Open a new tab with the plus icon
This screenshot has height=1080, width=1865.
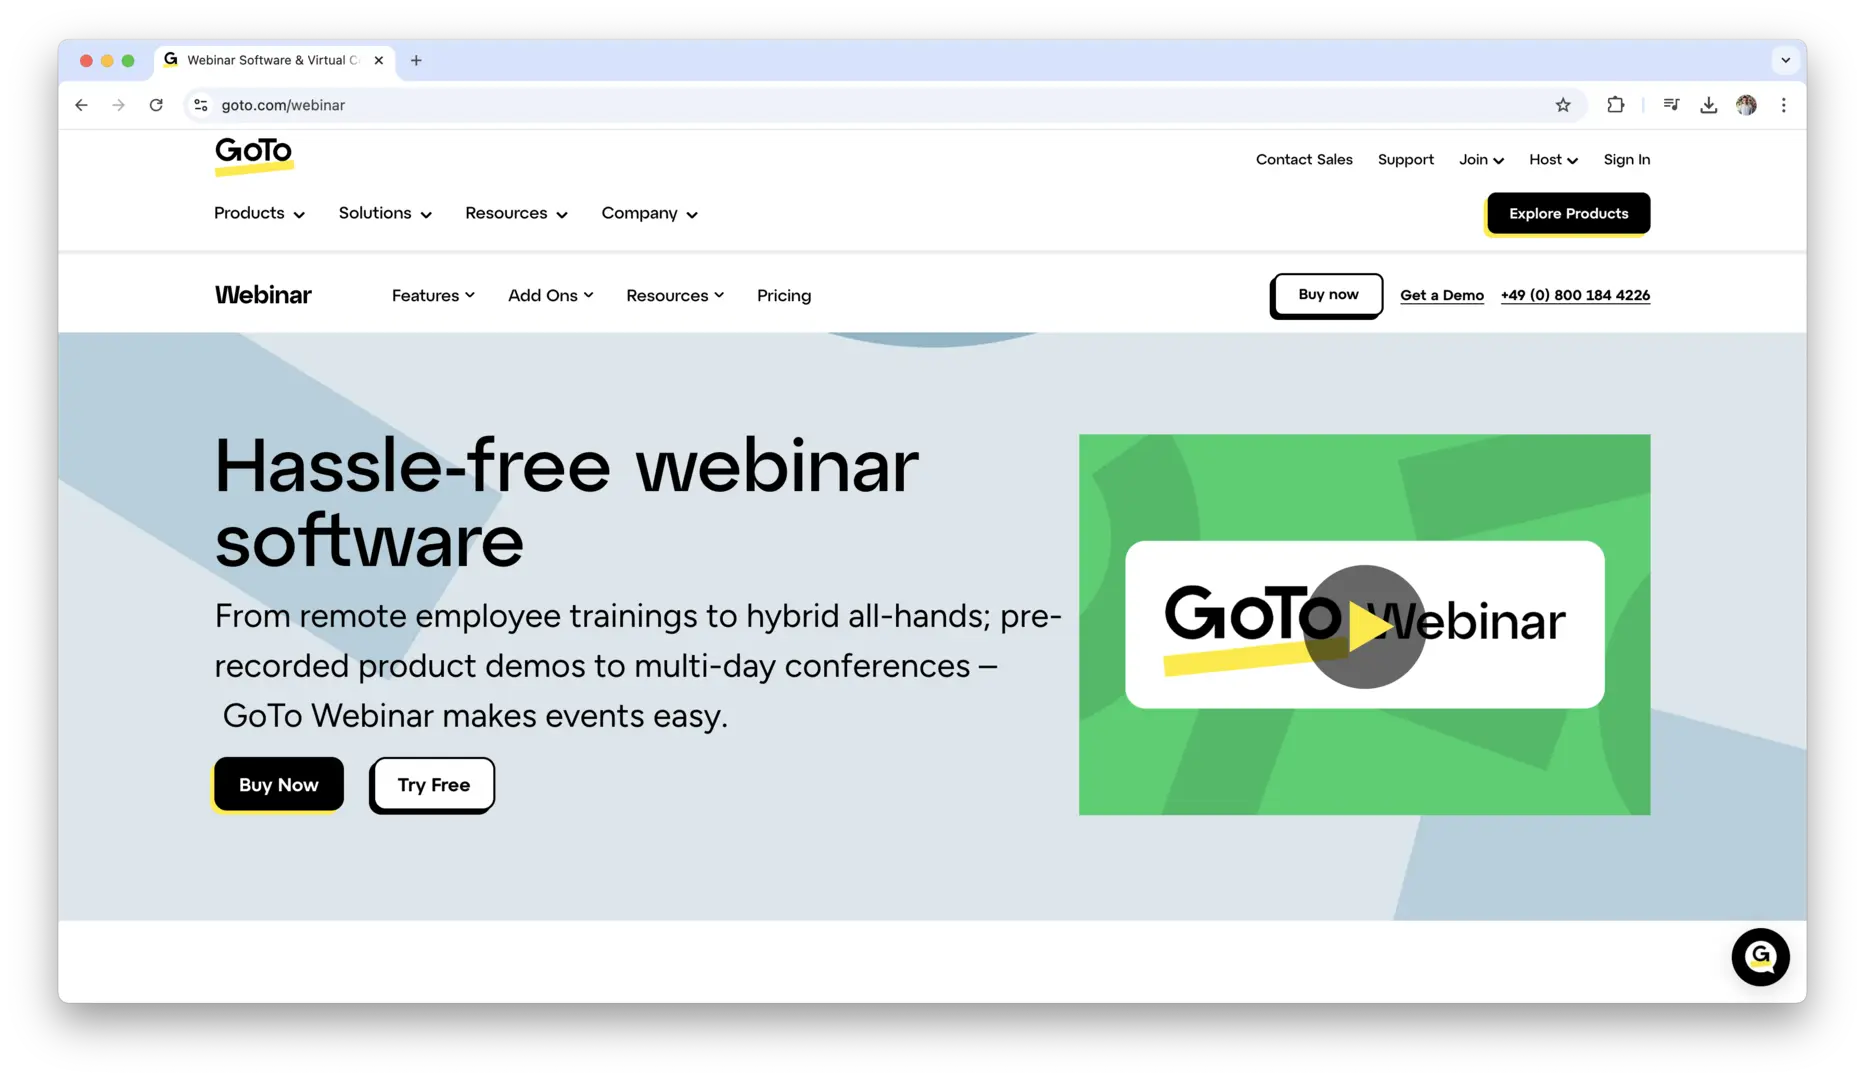(x=416, y=60)
